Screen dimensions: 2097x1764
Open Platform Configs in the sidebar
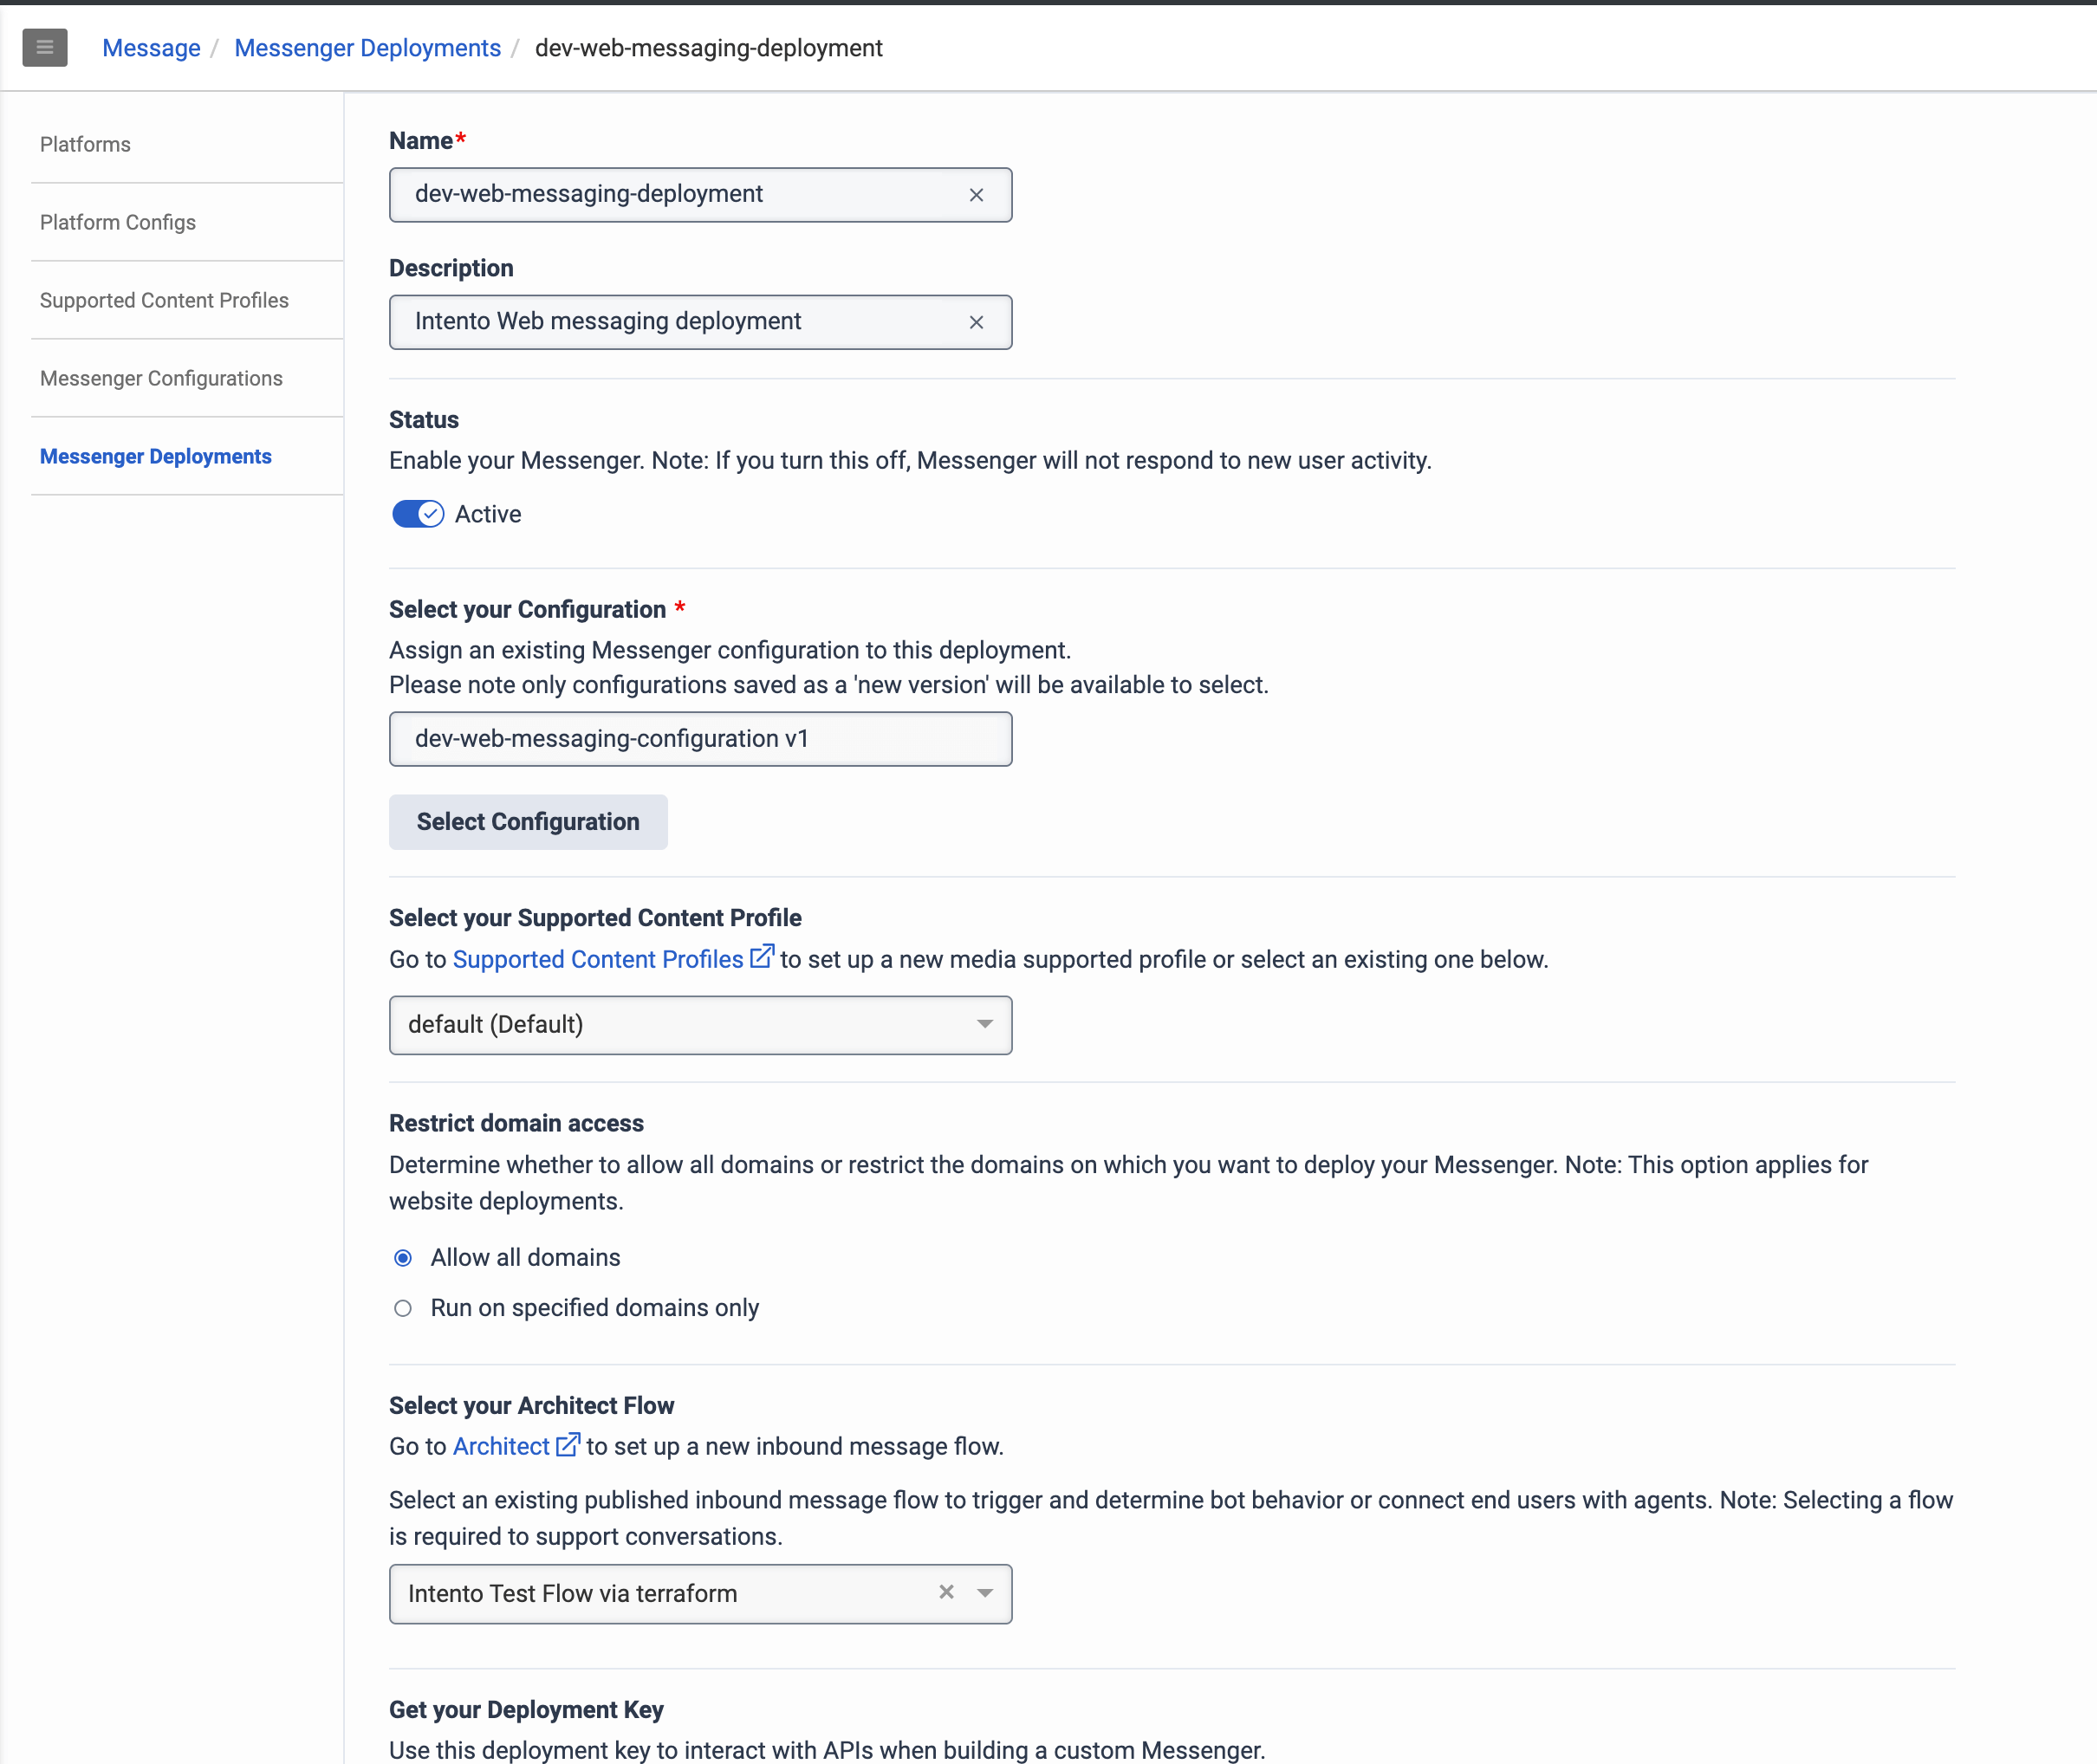click(x=118, y=222)
